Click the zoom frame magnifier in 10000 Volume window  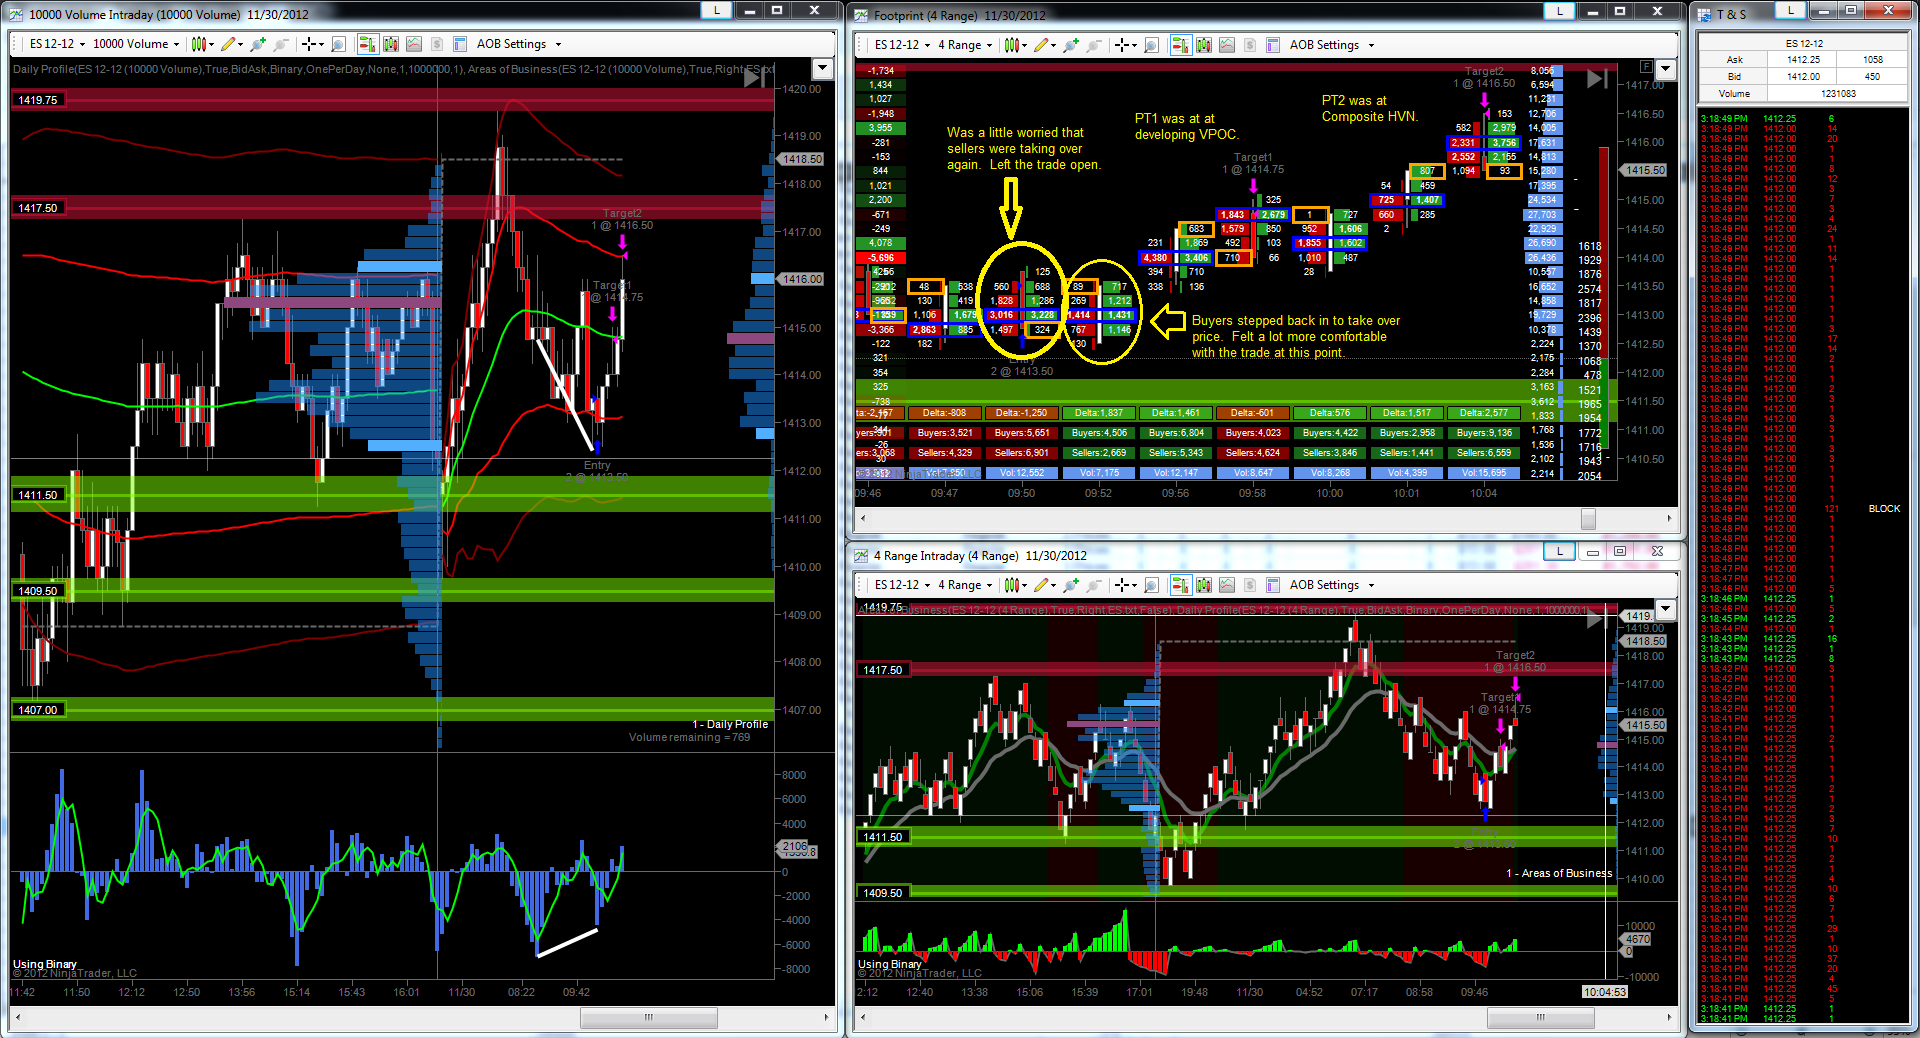(x=338, y=44)
